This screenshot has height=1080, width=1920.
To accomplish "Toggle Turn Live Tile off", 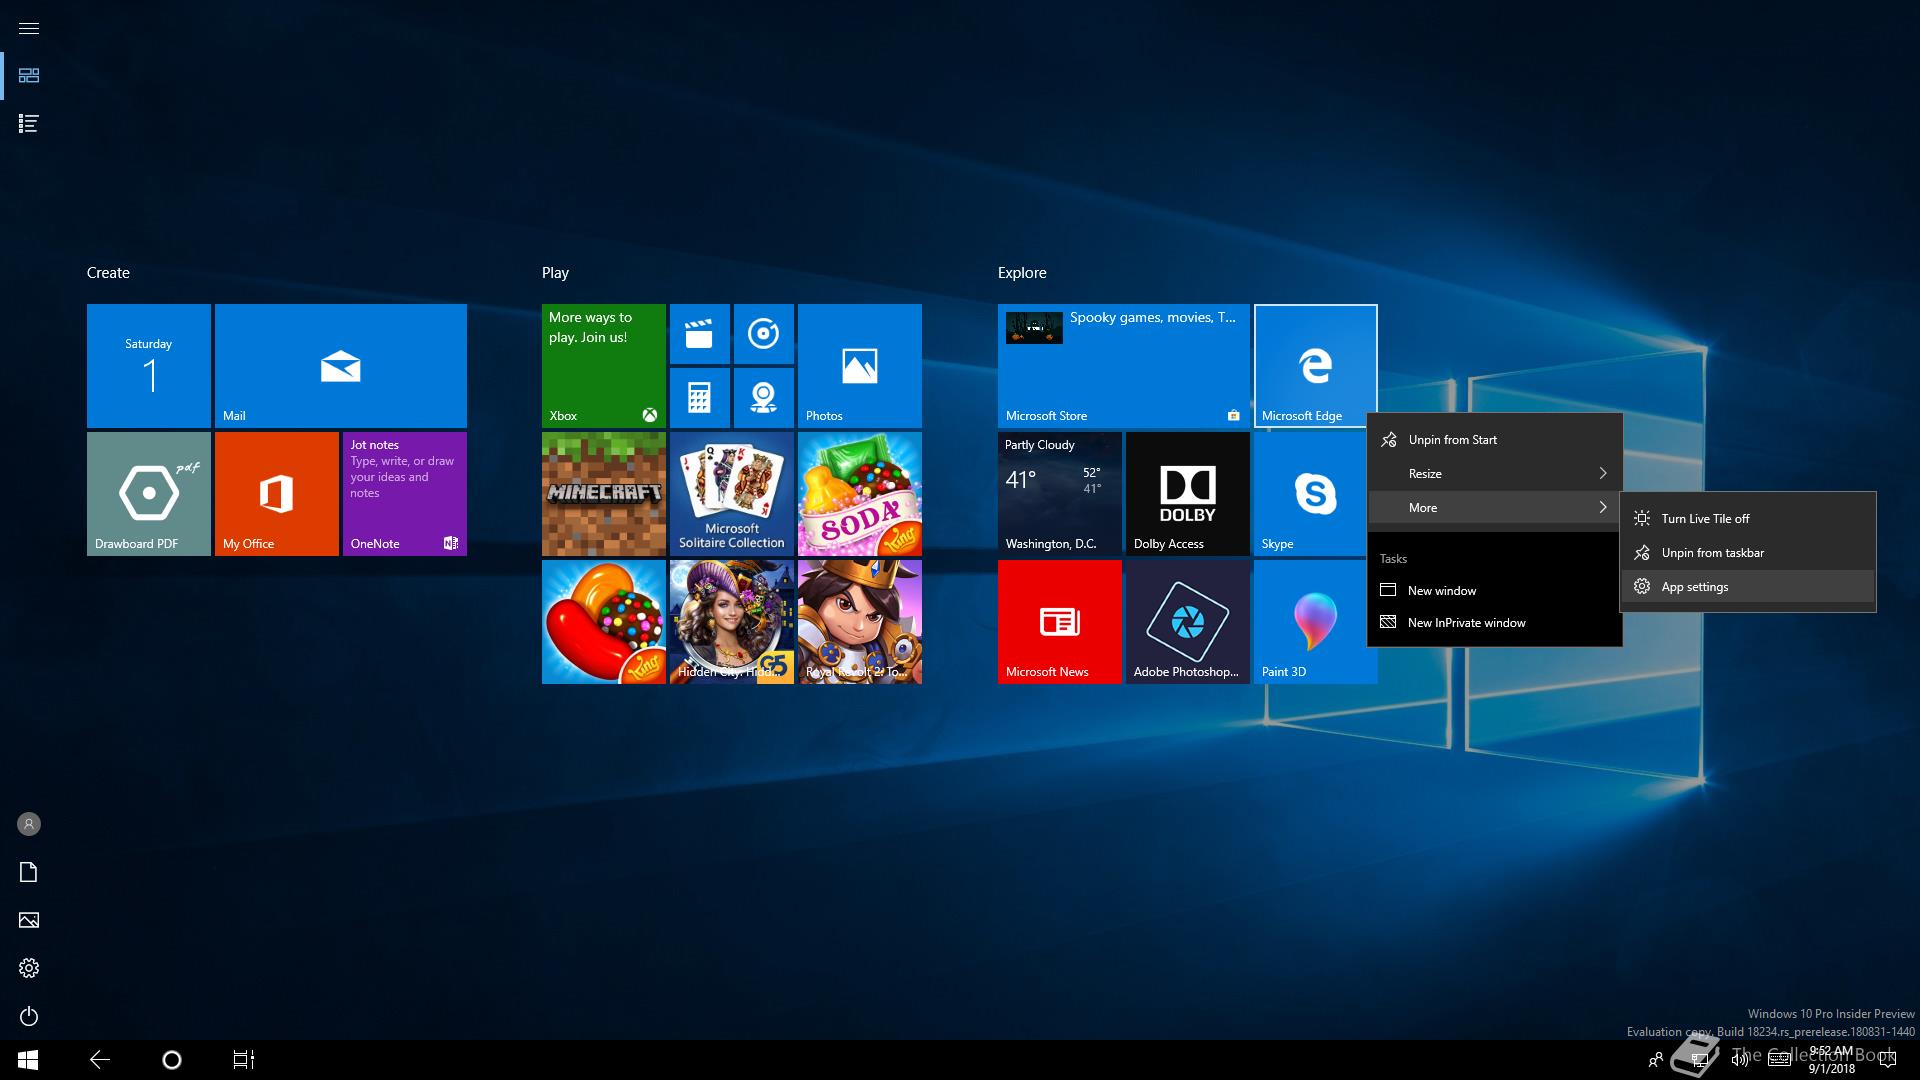I will pyautogui.click(x=1748, y=519).
